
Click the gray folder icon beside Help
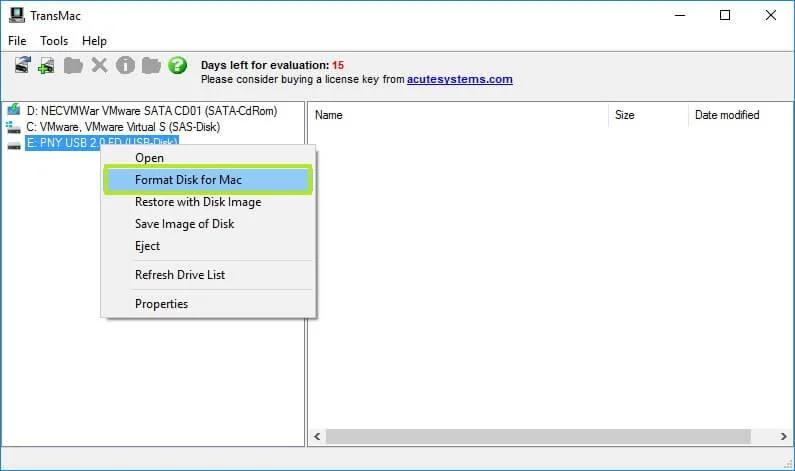click(151, 65)
